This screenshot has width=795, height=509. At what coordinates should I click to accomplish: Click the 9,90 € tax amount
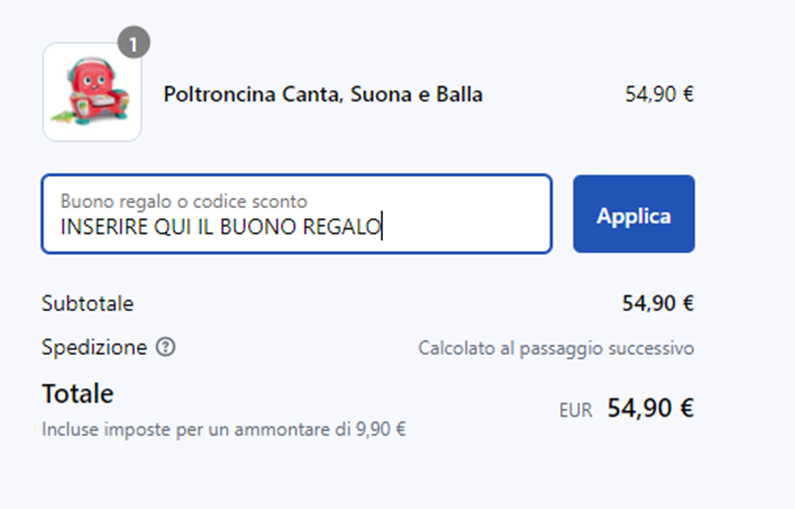pos(381,429)
